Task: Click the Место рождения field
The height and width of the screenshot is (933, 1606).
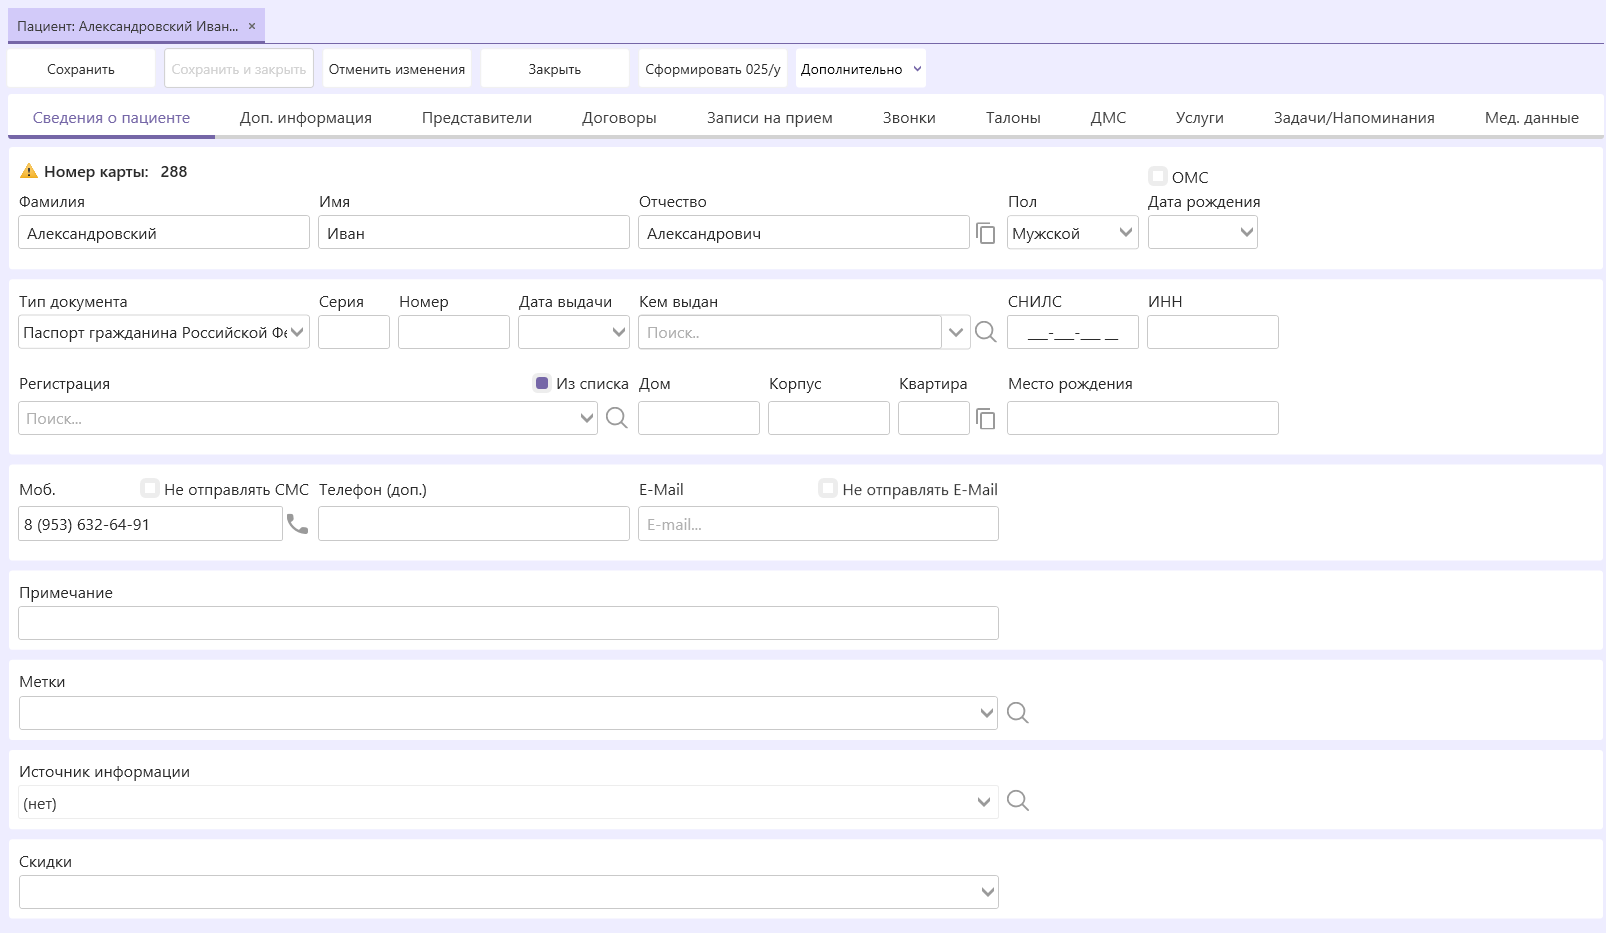Action: [1143, 418]
